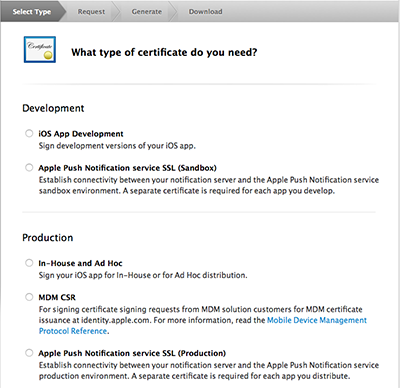The image size is (400, 388).
Task: Click the "What type of certificate" heading
Action: (x=164, y=52)
